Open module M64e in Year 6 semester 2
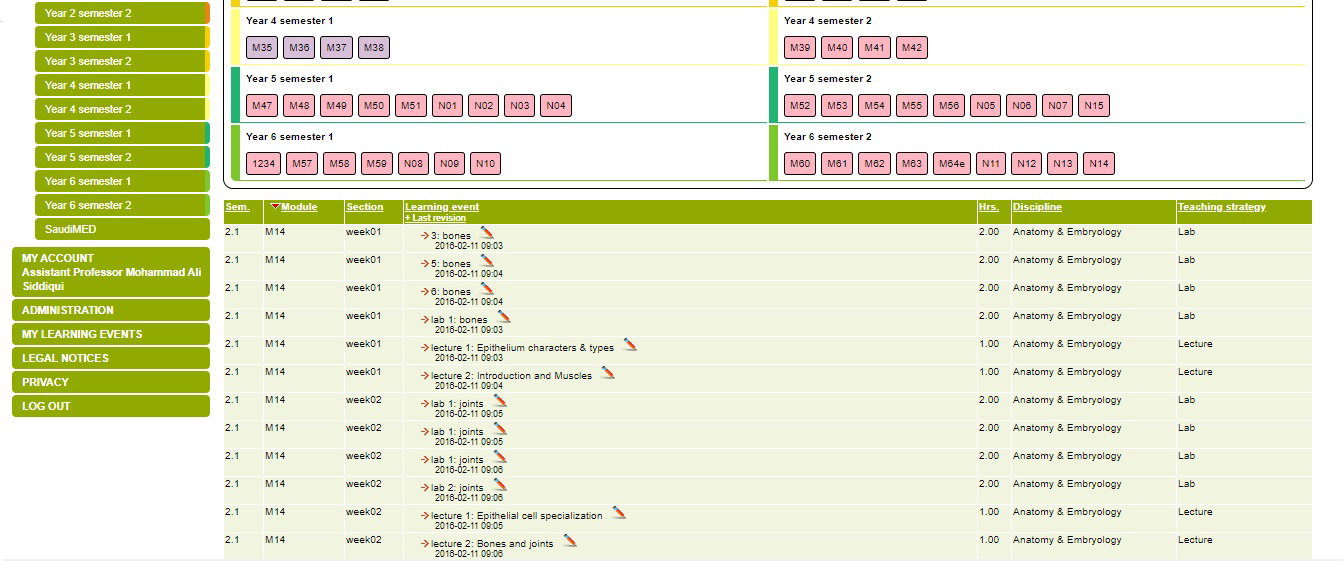1343x561 pixels. click(x=951, y=163)
